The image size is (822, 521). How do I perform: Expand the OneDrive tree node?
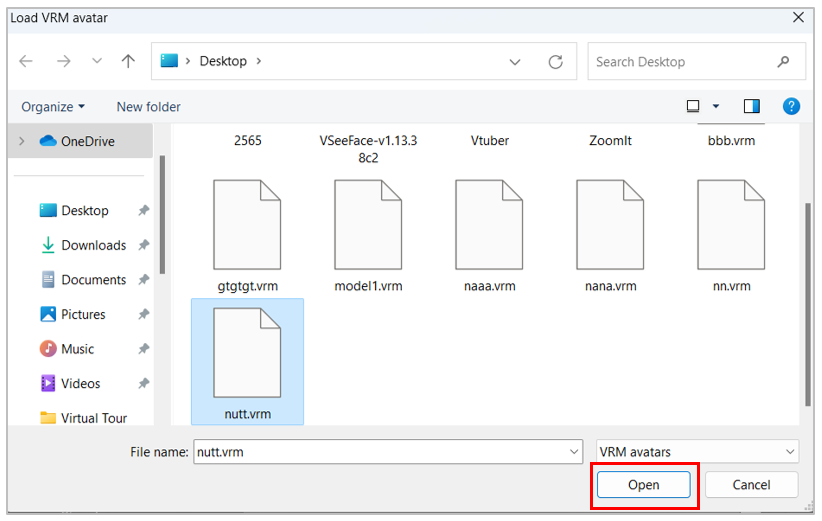click(22, 142)
